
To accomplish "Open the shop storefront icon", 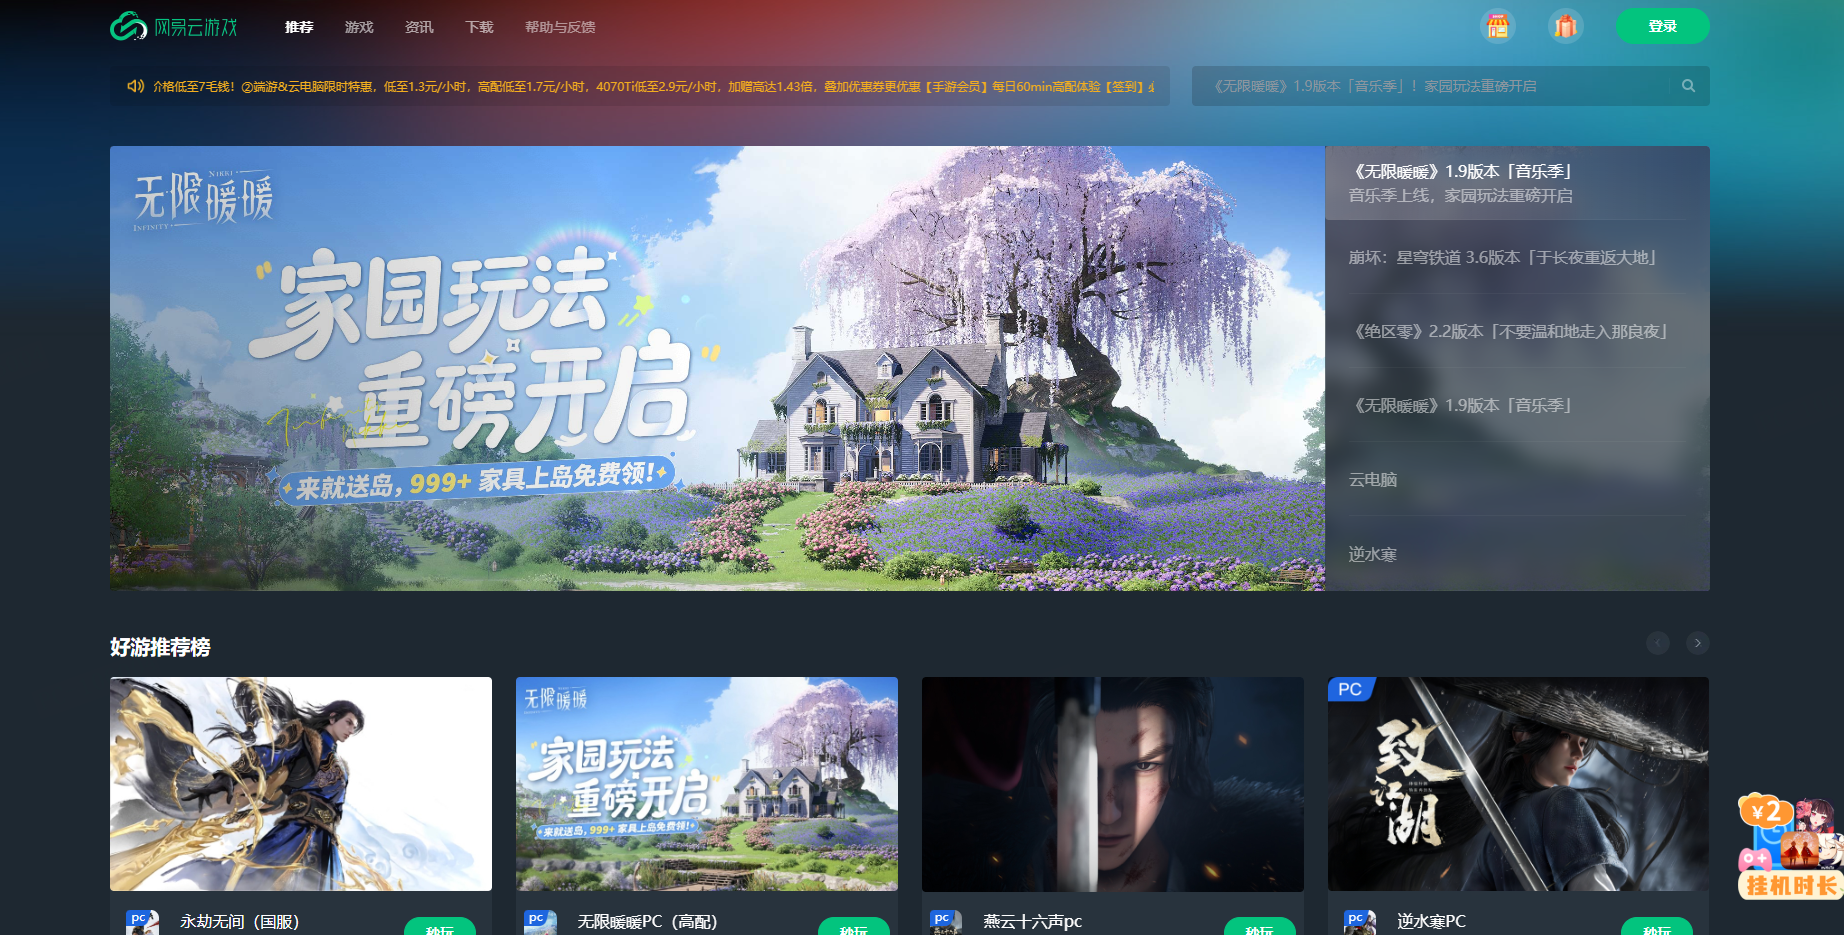I will tap(1497, 26).
